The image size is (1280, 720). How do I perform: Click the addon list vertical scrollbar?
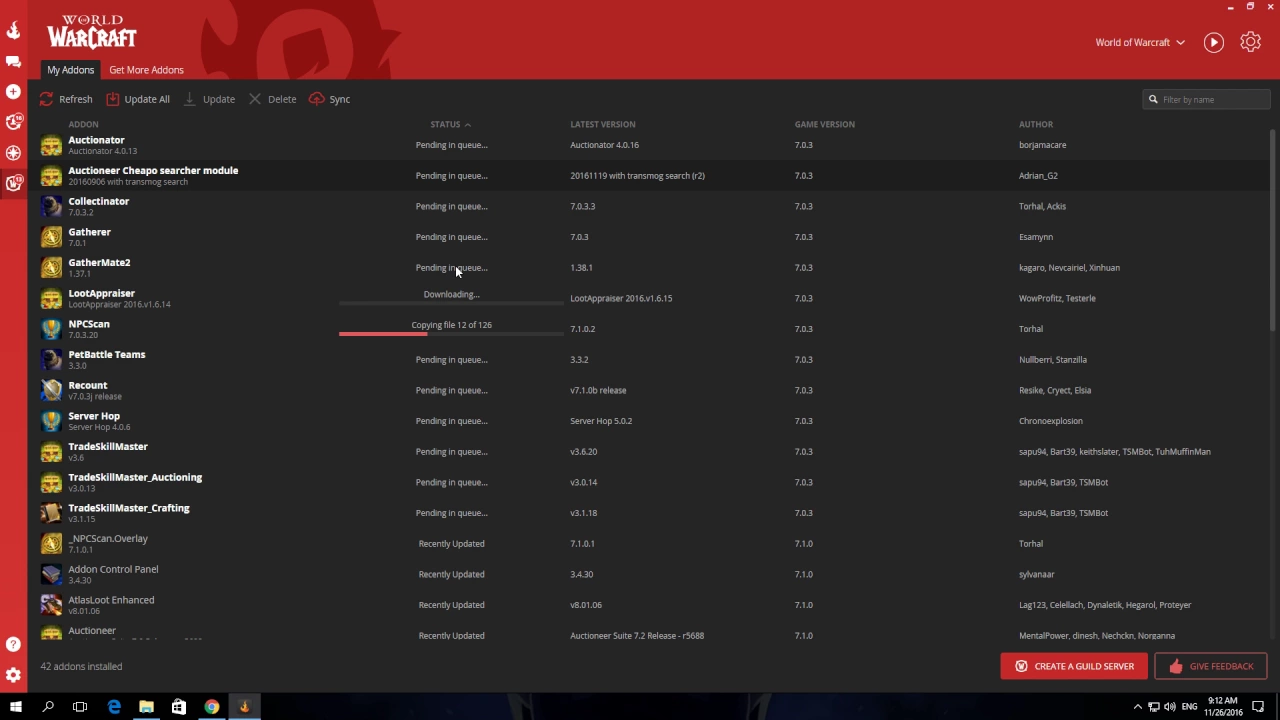click(1273, 230)
